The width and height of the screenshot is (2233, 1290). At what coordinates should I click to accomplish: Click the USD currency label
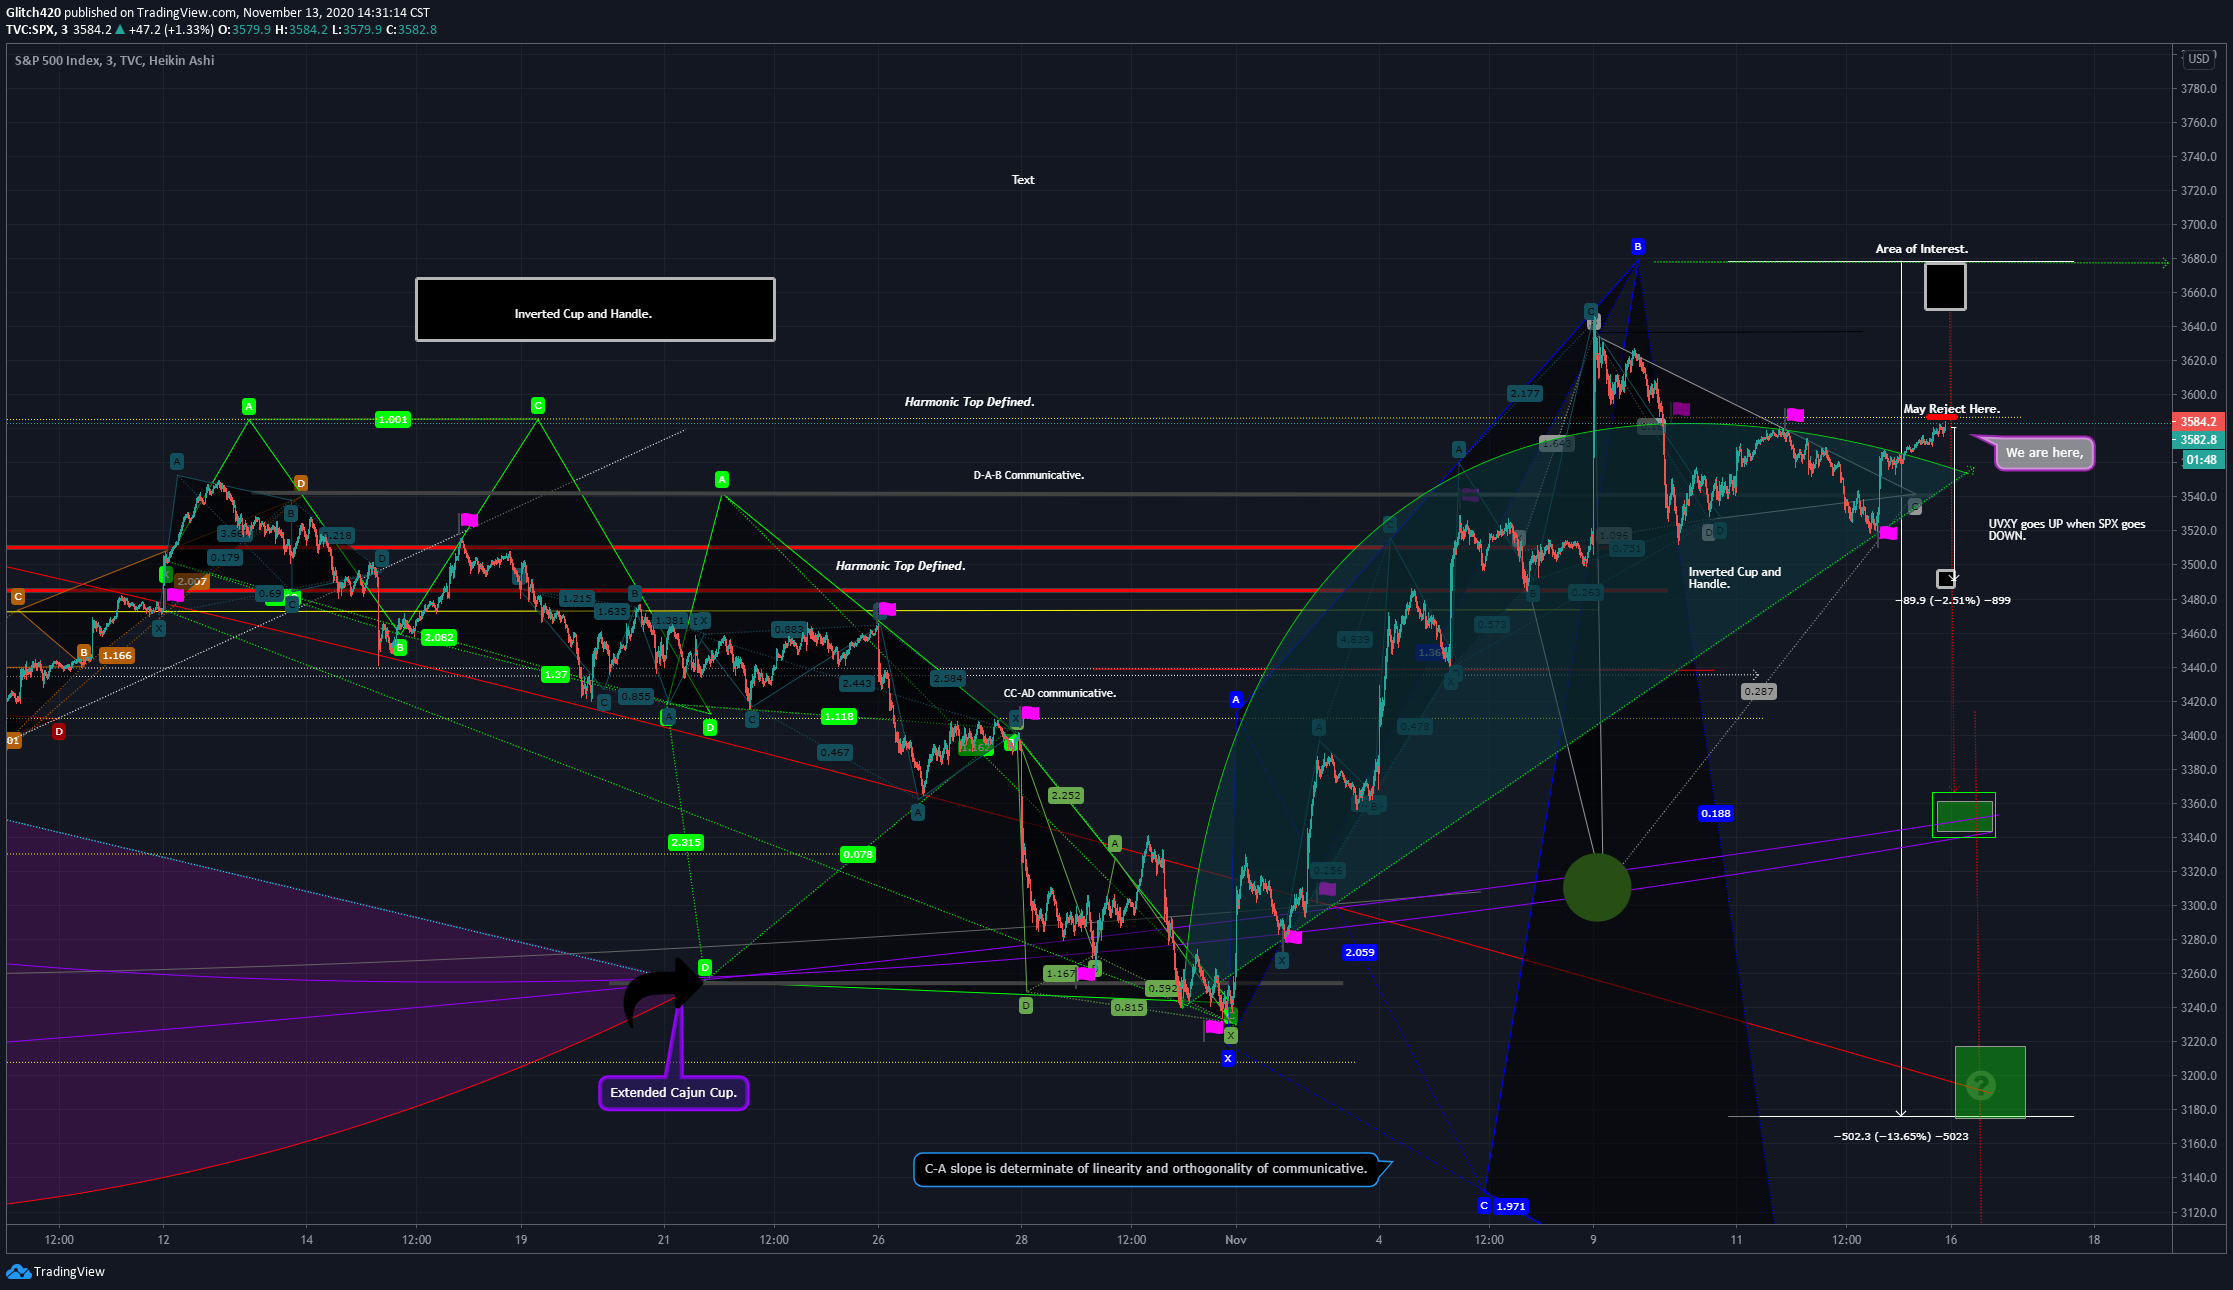2199,59
